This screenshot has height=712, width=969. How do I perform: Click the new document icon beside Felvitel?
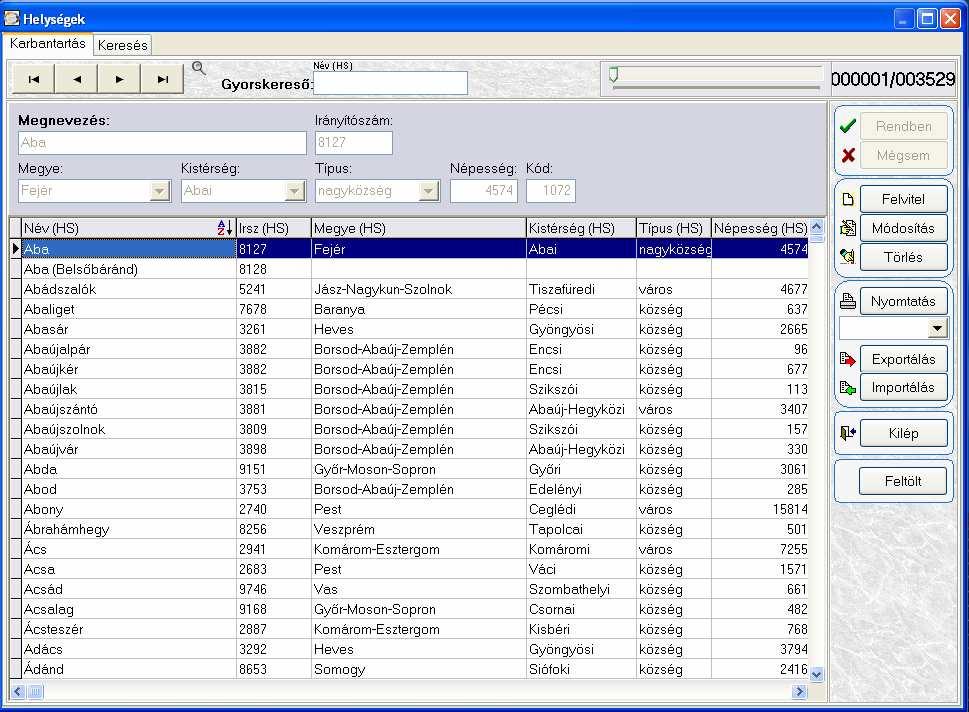click(848, 199)
